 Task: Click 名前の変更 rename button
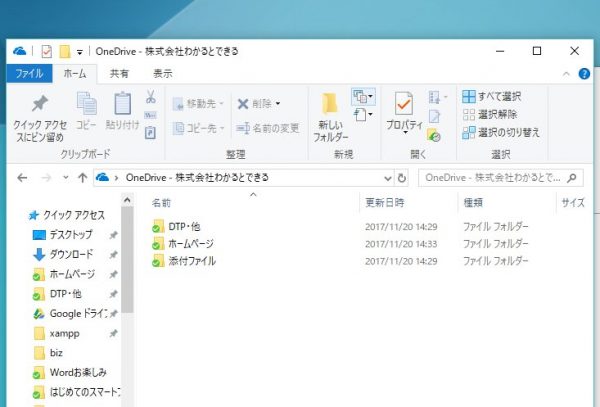point(267,128)
